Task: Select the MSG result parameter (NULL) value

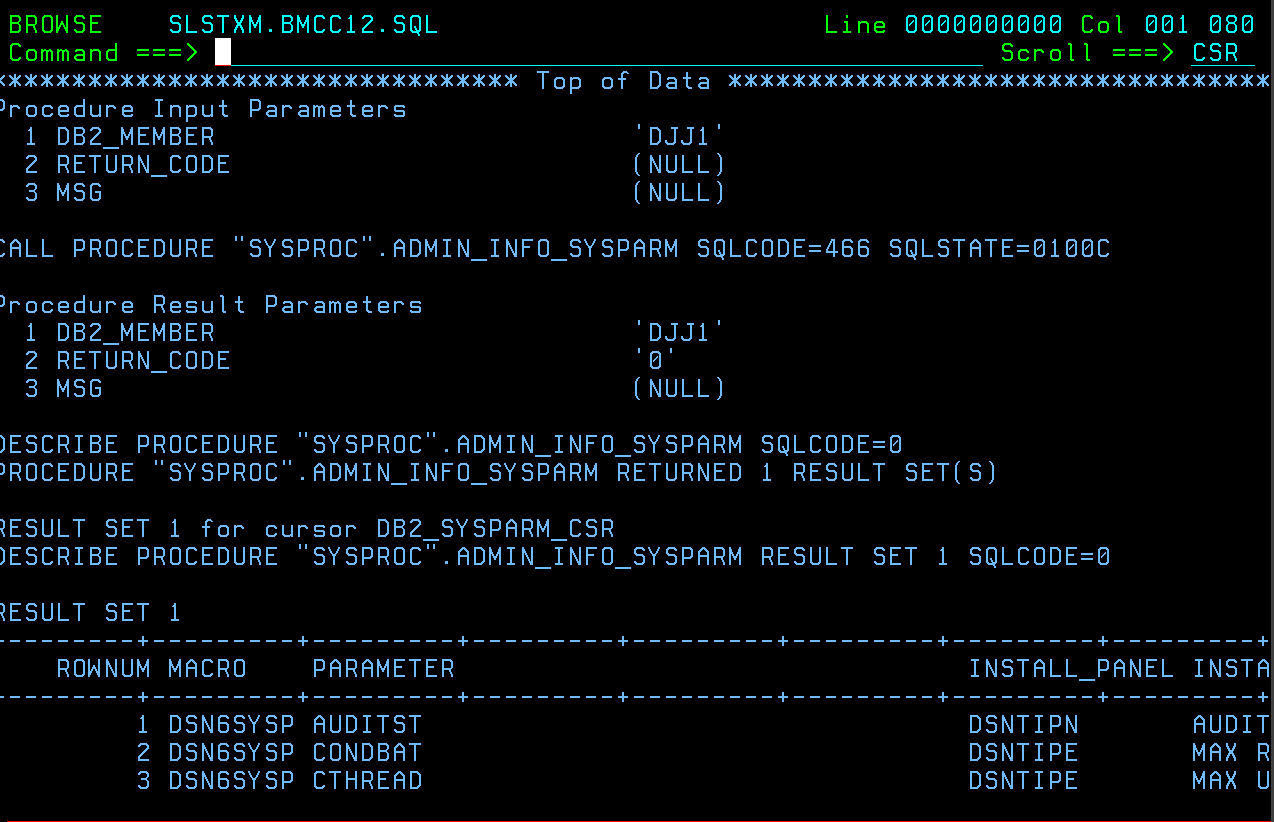Action: click(x=679, y=388)
